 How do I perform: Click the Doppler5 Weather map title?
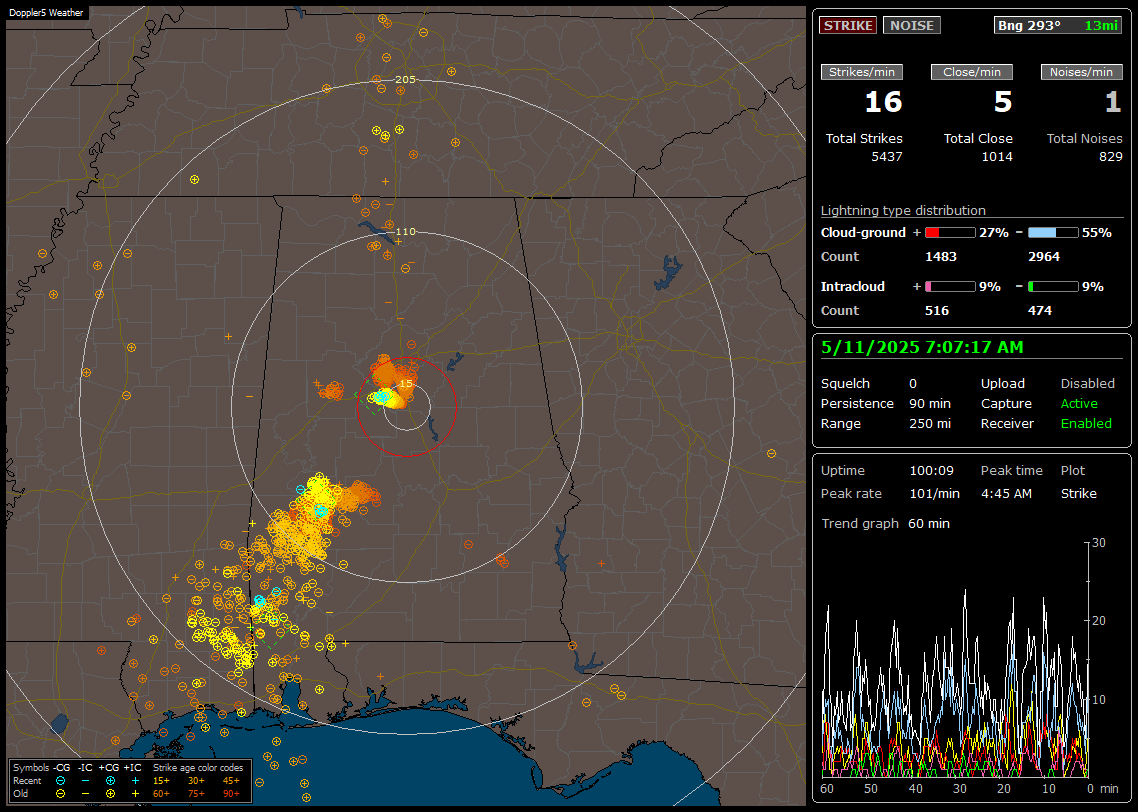pos(46,13)
